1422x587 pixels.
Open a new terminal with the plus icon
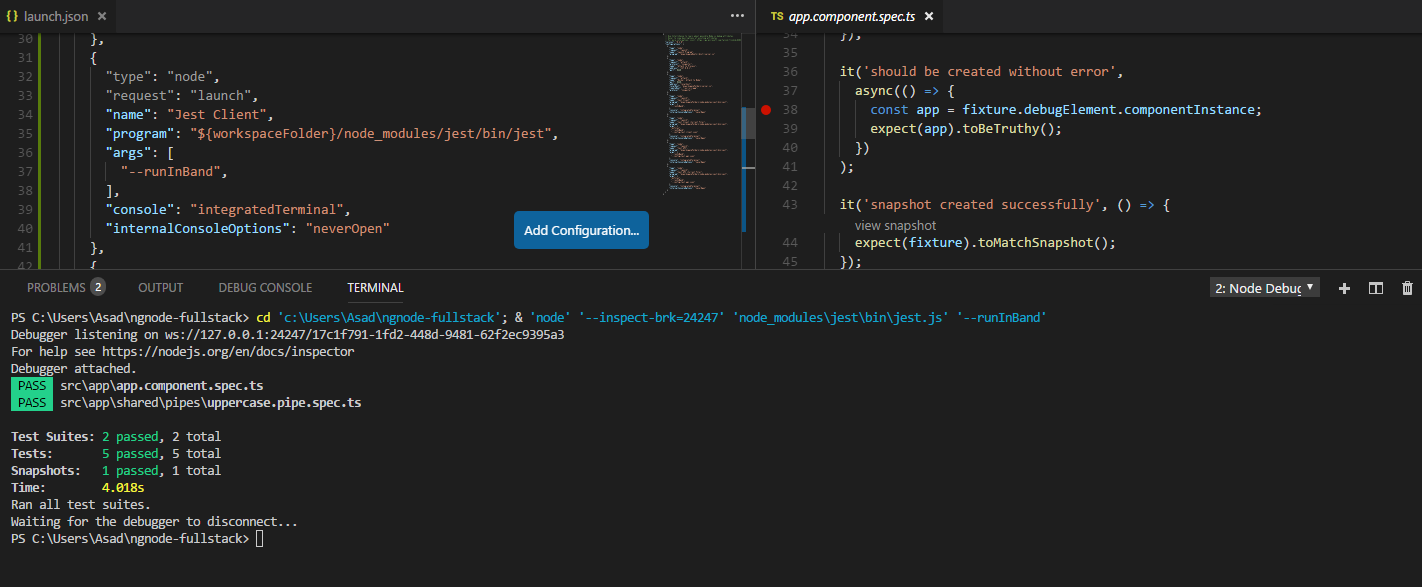1344,288
